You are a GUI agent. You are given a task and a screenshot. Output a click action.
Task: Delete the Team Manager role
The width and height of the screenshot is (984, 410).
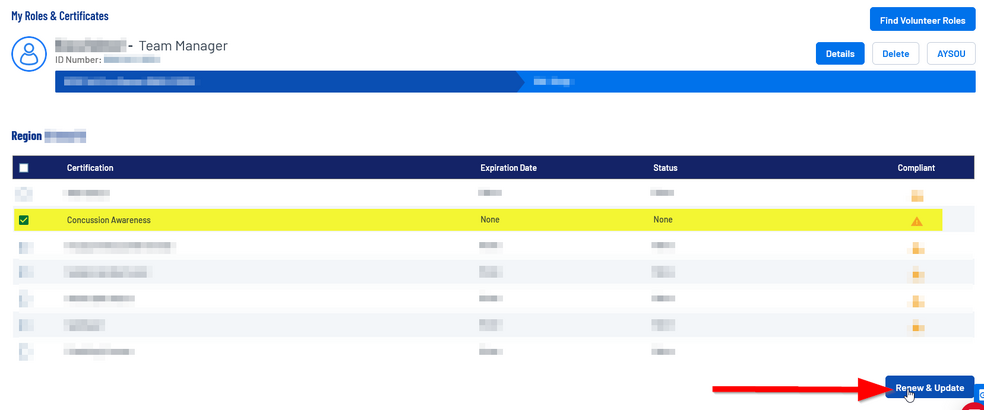pos(895,54)
